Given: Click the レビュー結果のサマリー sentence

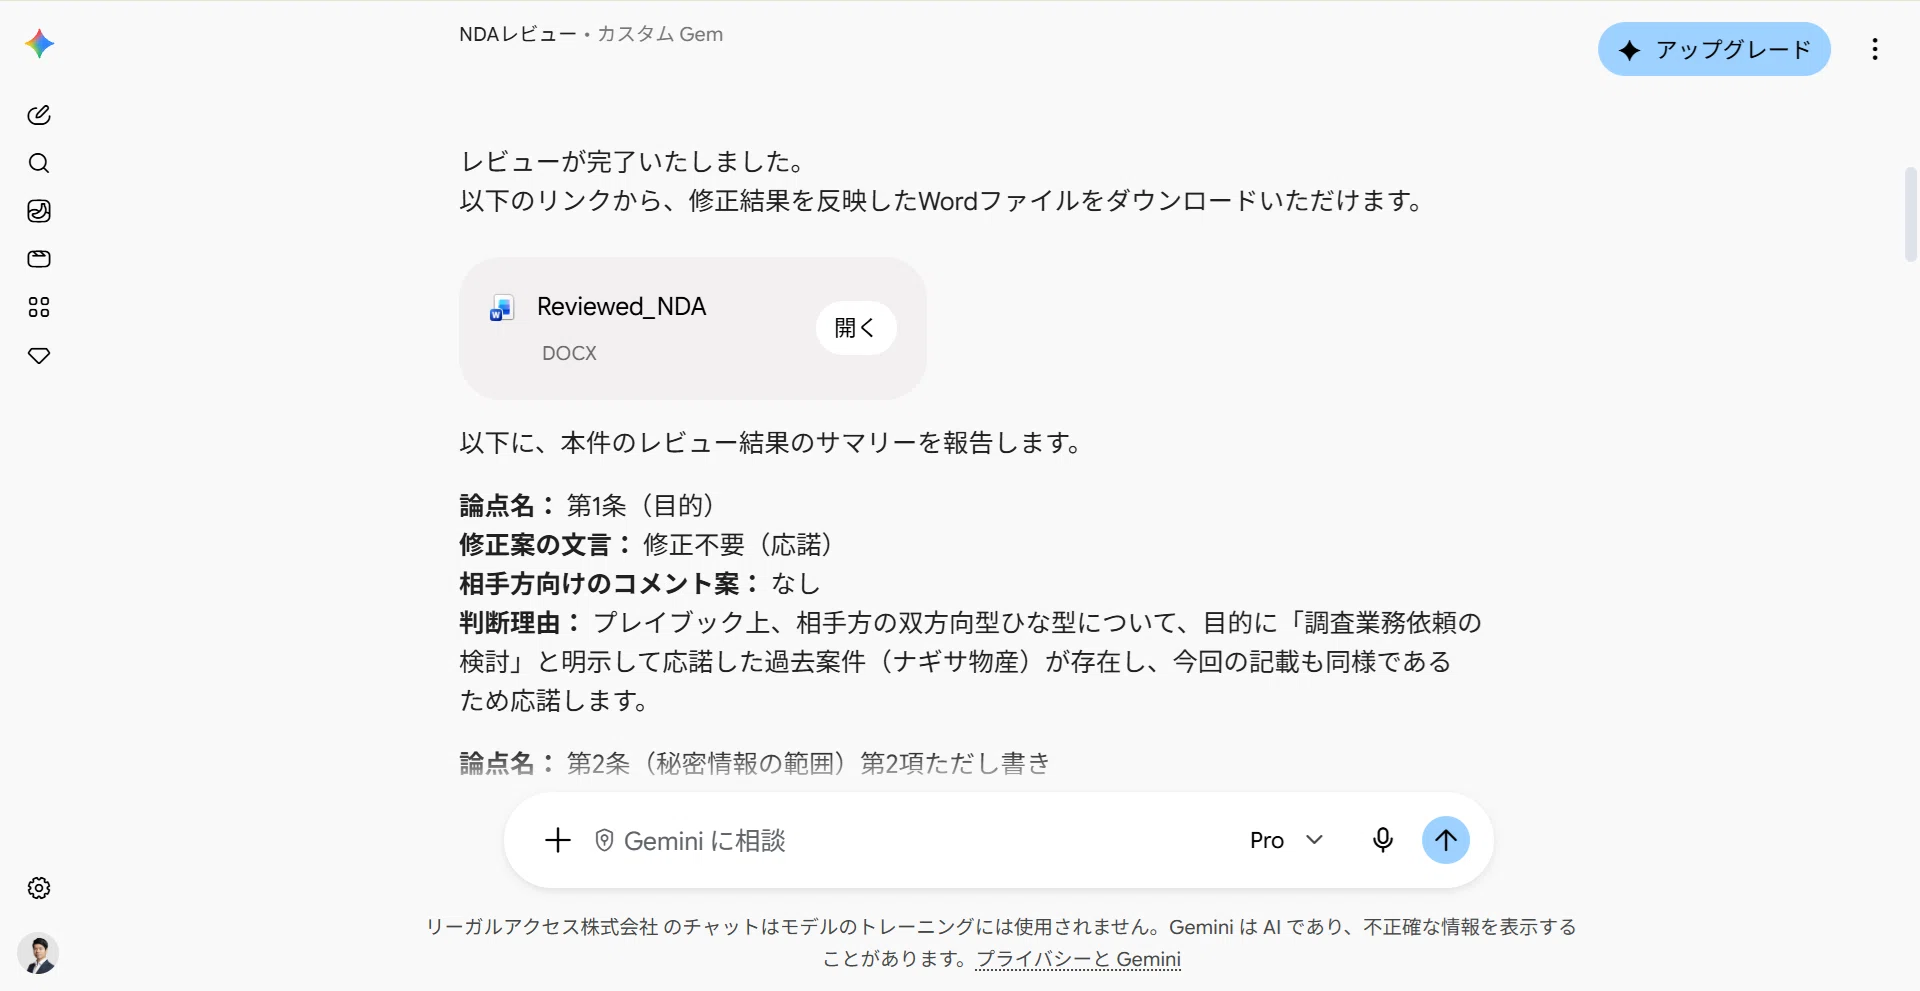Looking at the screenshot, I should pos(772,443).
